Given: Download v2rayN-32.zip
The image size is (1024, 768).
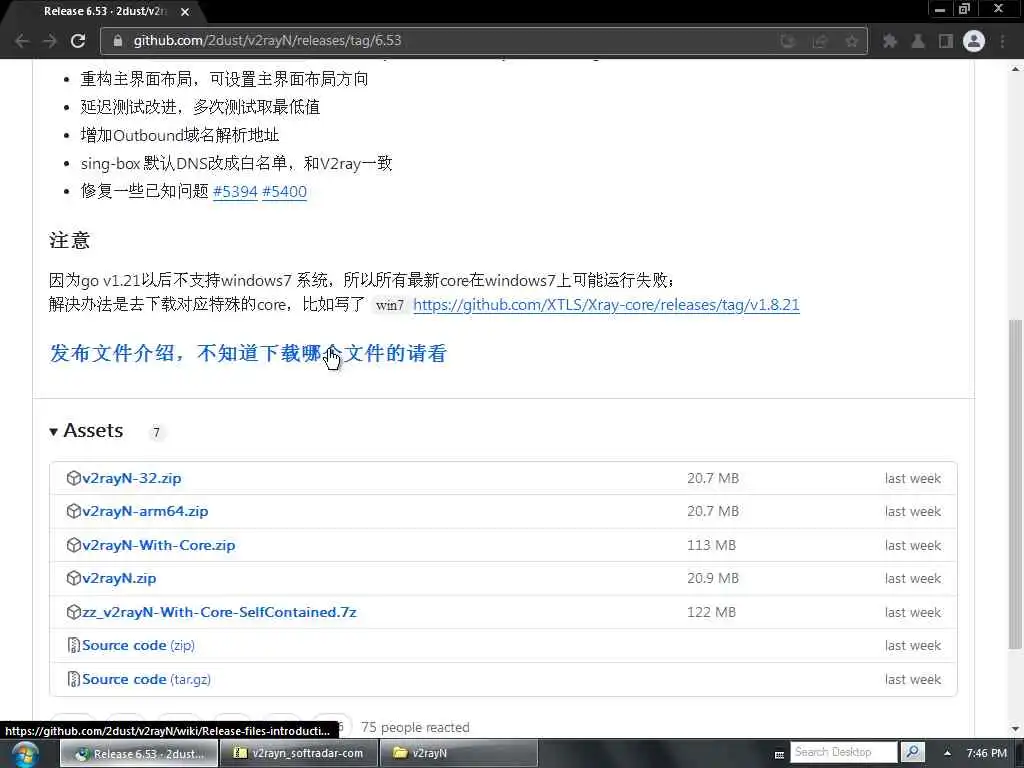Looking at the screenshot, I should 131,478.
